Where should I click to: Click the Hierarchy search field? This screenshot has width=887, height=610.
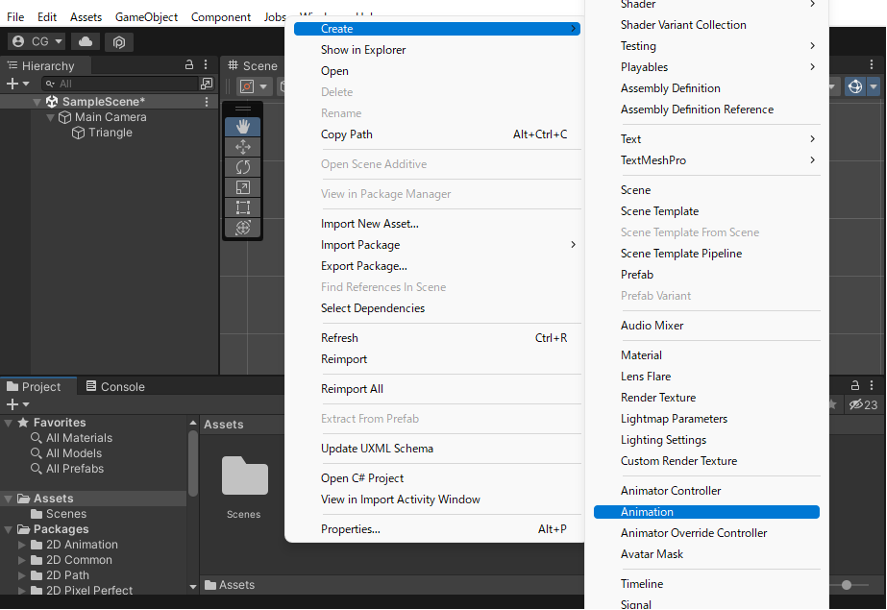click(120, 84)
